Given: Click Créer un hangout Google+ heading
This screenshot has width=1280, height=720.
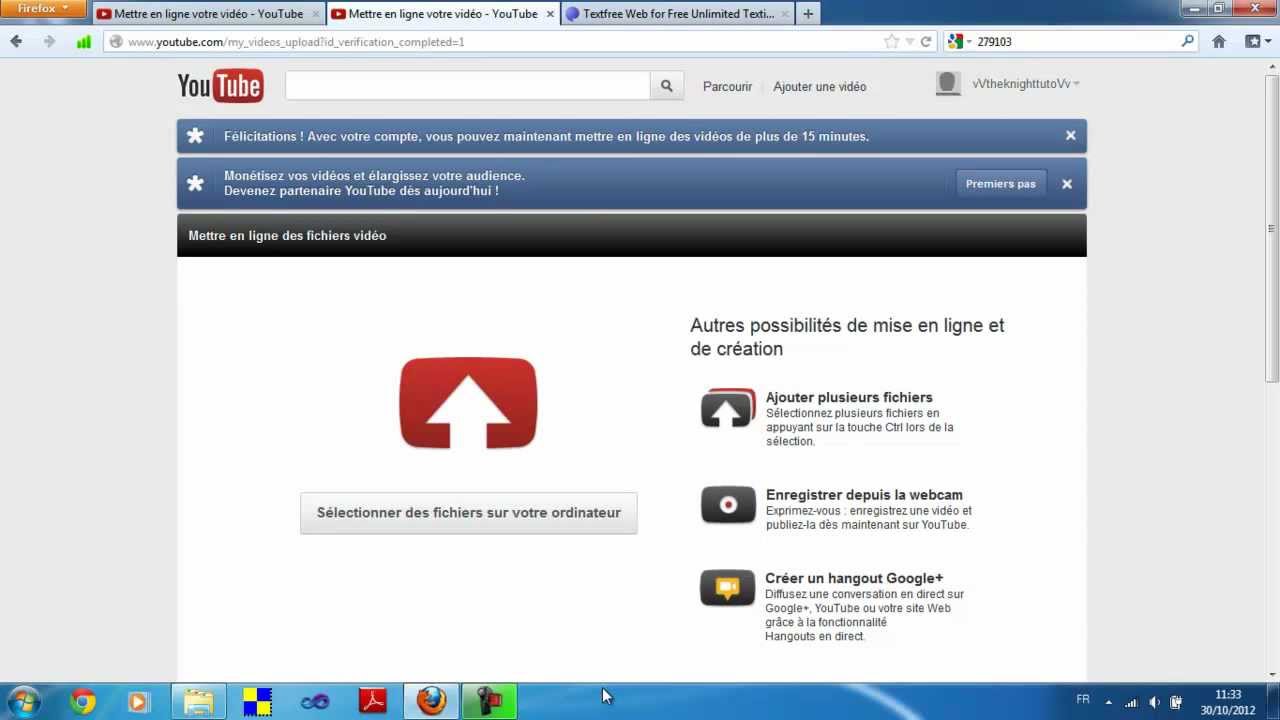Looking at the screenshot, I should (x=854, y=578).
